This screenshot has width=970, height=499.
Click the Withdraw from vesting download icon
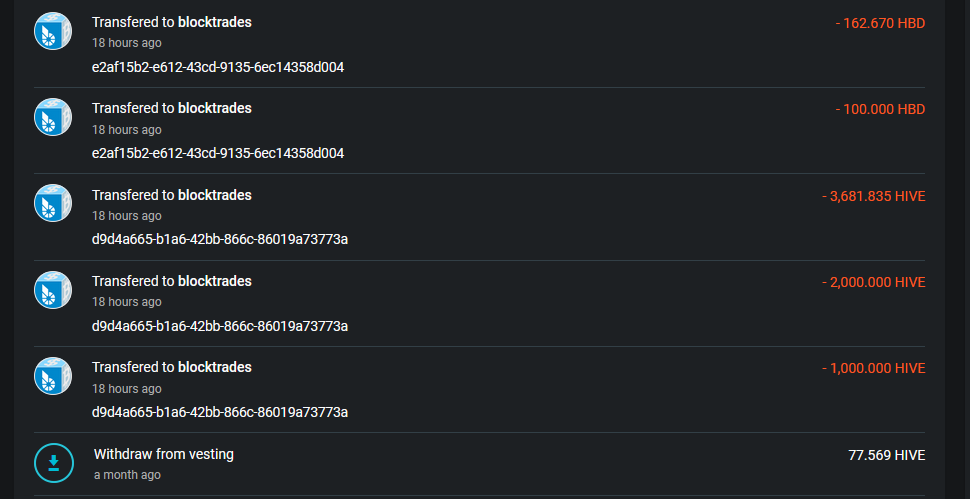(x=54, y=463)
